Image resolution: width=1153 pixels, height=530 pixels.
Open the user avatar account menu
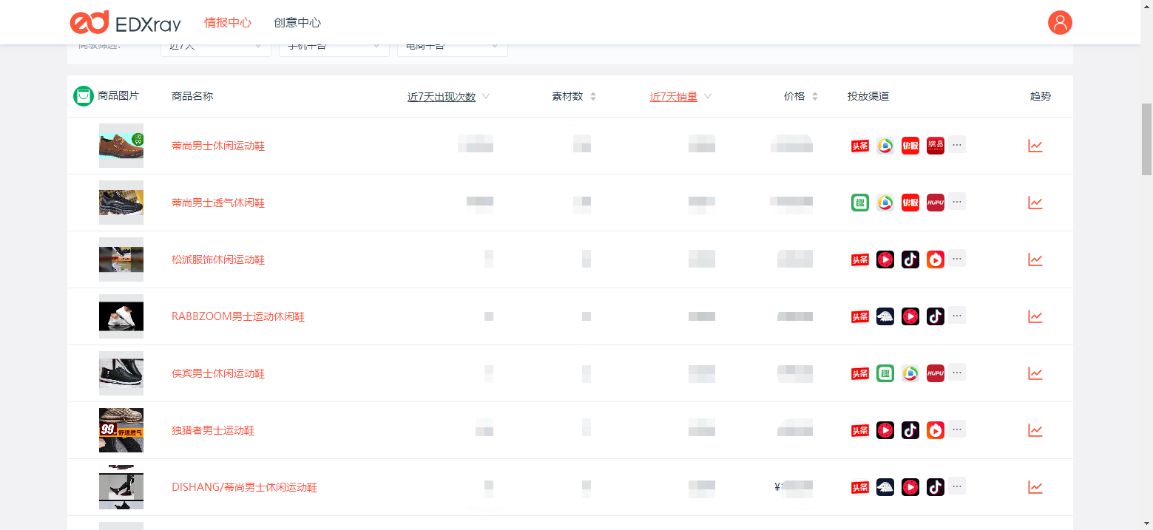click(1060, 22)
